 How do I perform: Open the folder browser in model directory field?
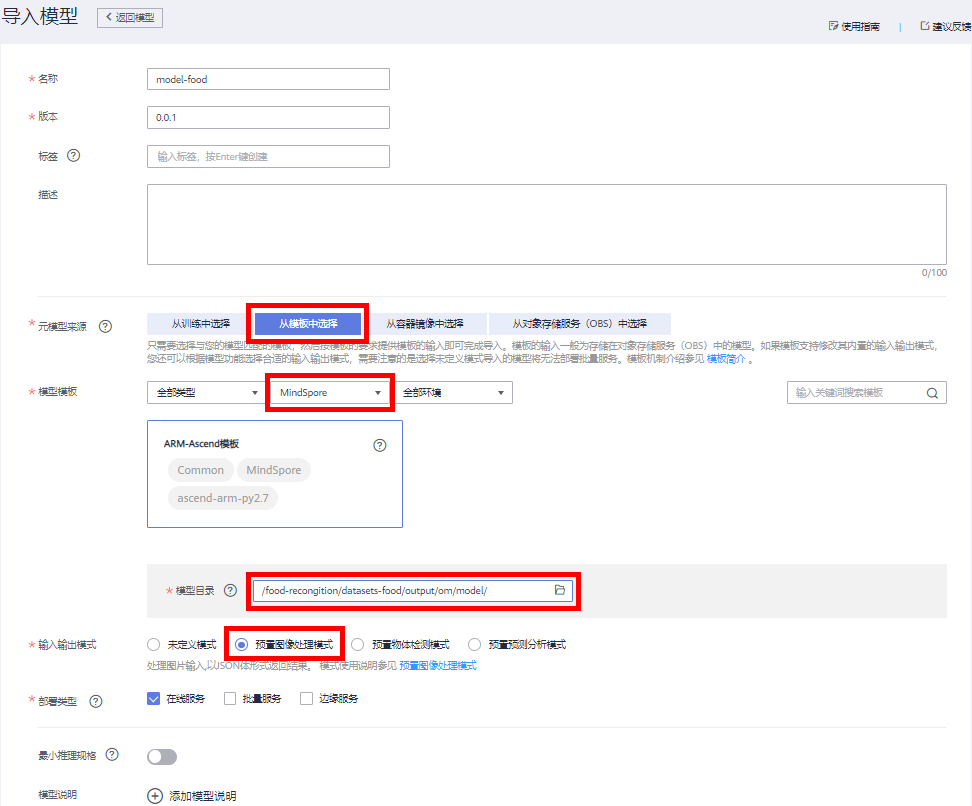tap(560, 591)
